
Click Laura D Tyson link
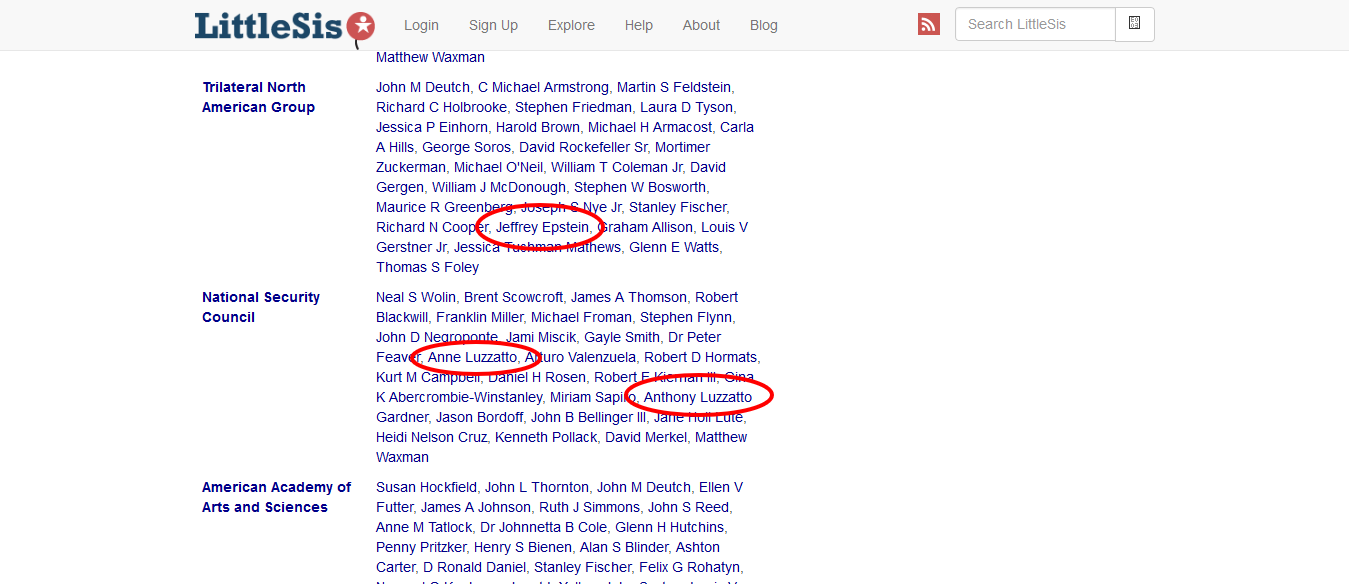(686, 107)
